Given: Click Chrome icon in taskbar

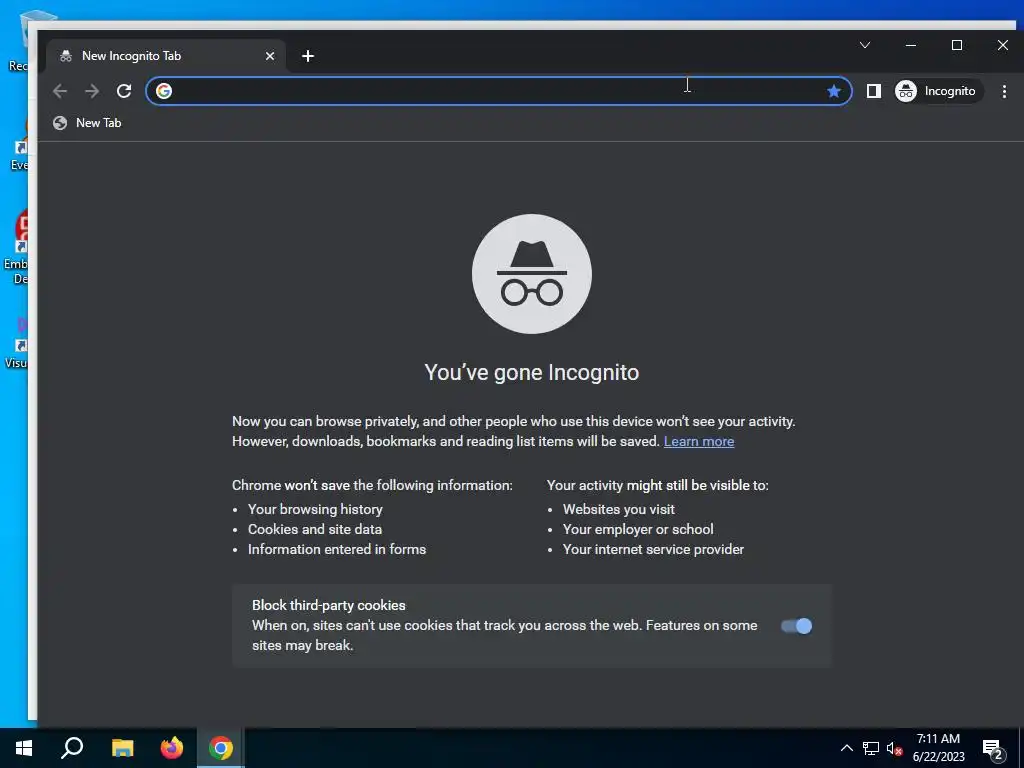Looking at the screenshot, I should pos(221,748).
